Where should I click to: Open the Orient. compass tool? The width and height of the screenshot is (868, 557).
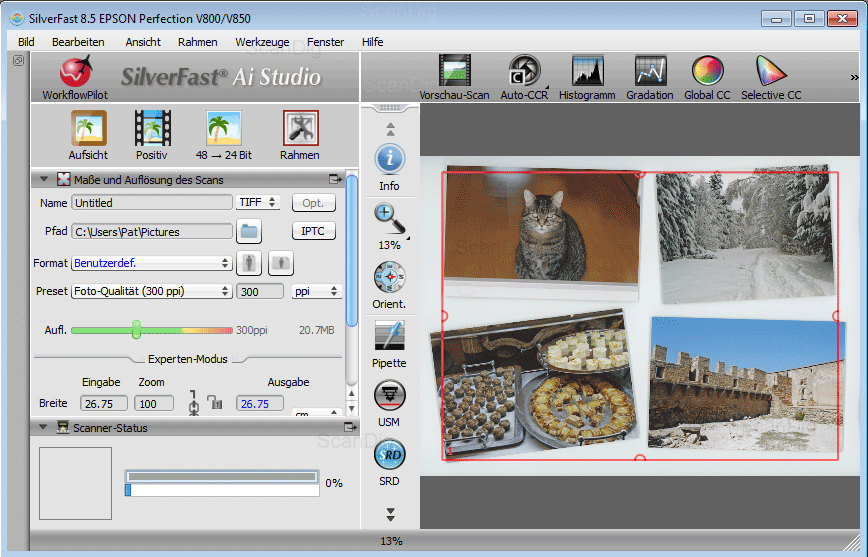[x=390, y=277]
